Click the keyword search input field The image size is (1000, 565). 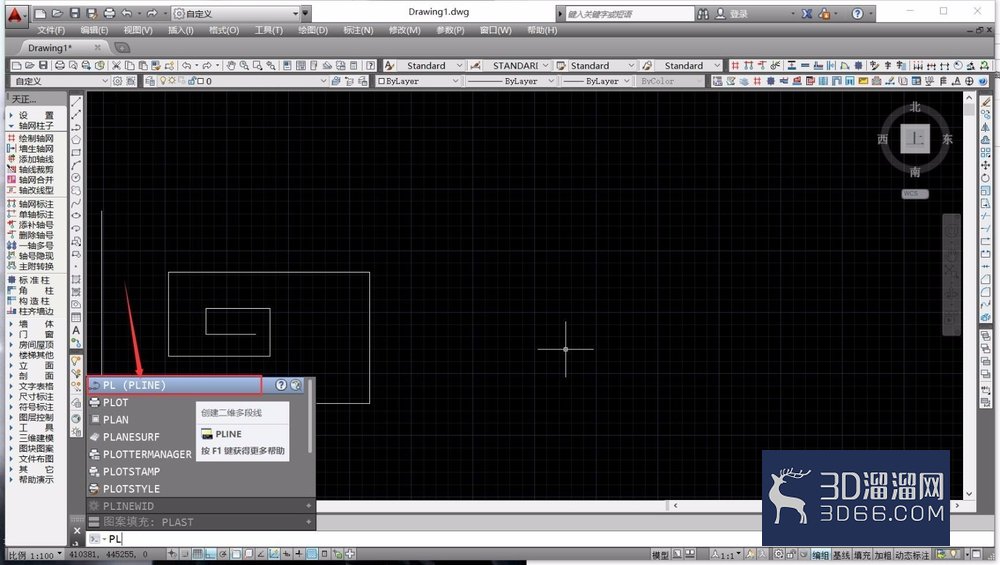pos(629,13)
